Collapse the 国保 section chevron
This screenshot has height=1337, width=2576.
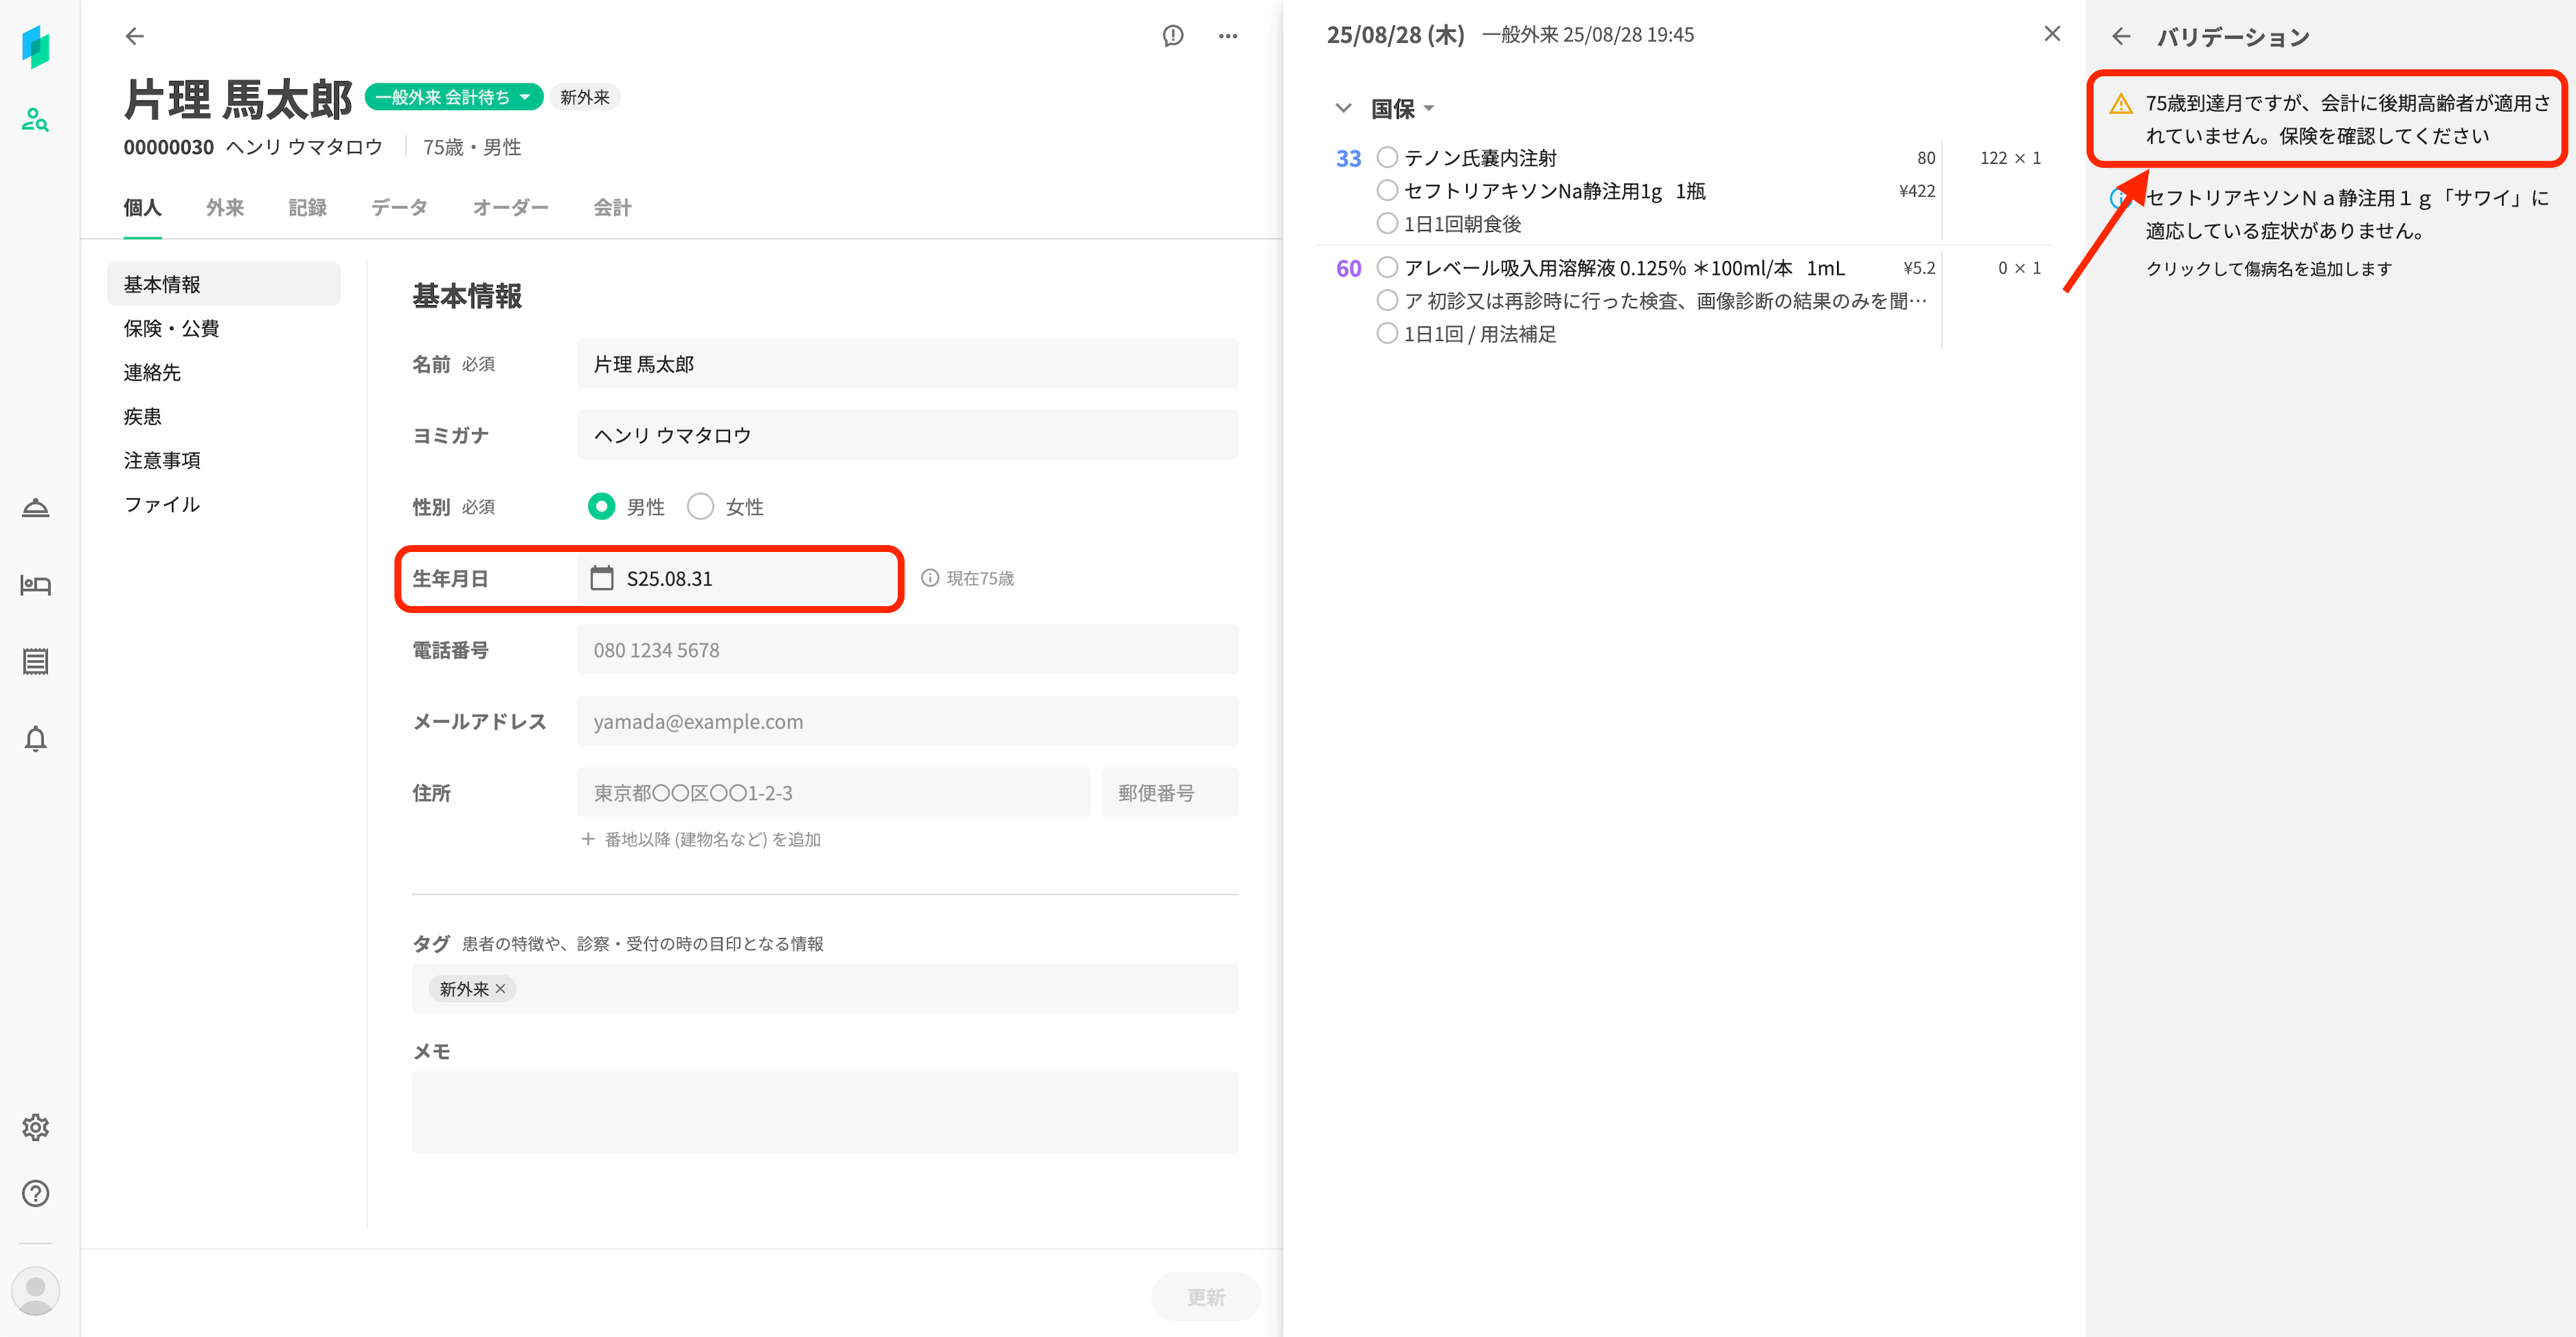pos(1343,108)
